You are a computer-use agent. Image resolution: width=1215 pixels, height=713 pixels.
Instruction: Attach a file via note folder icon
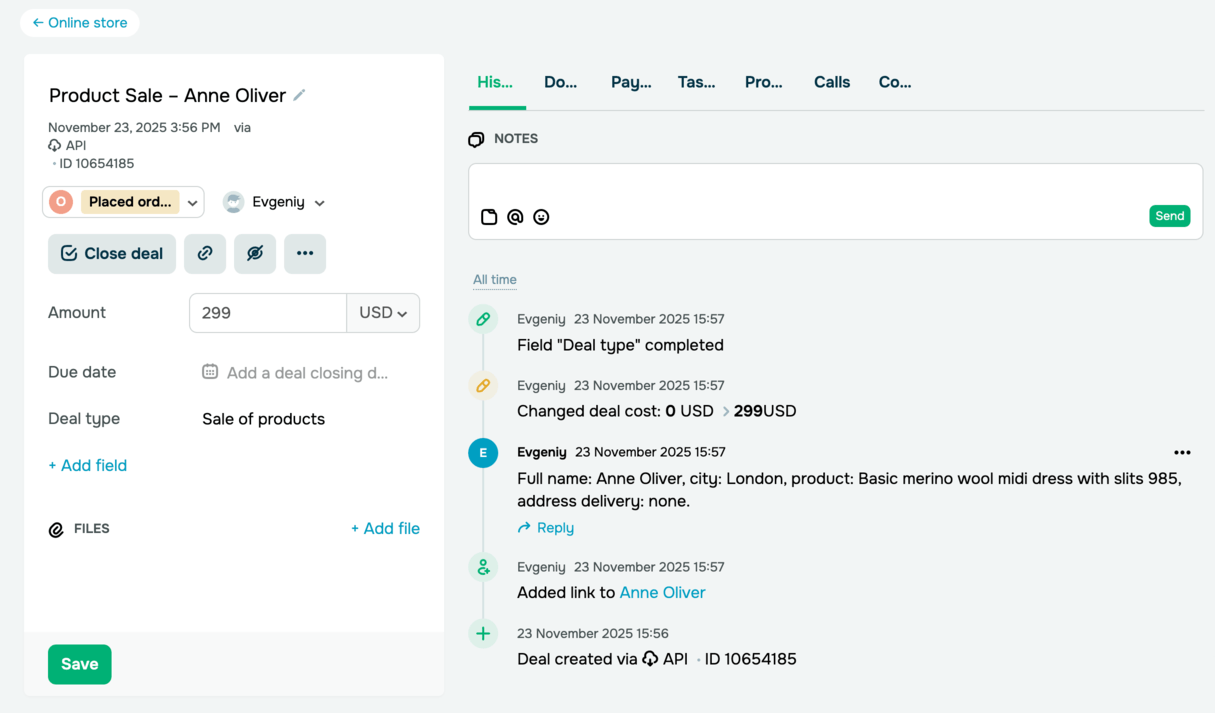click(x=489, y=217)
